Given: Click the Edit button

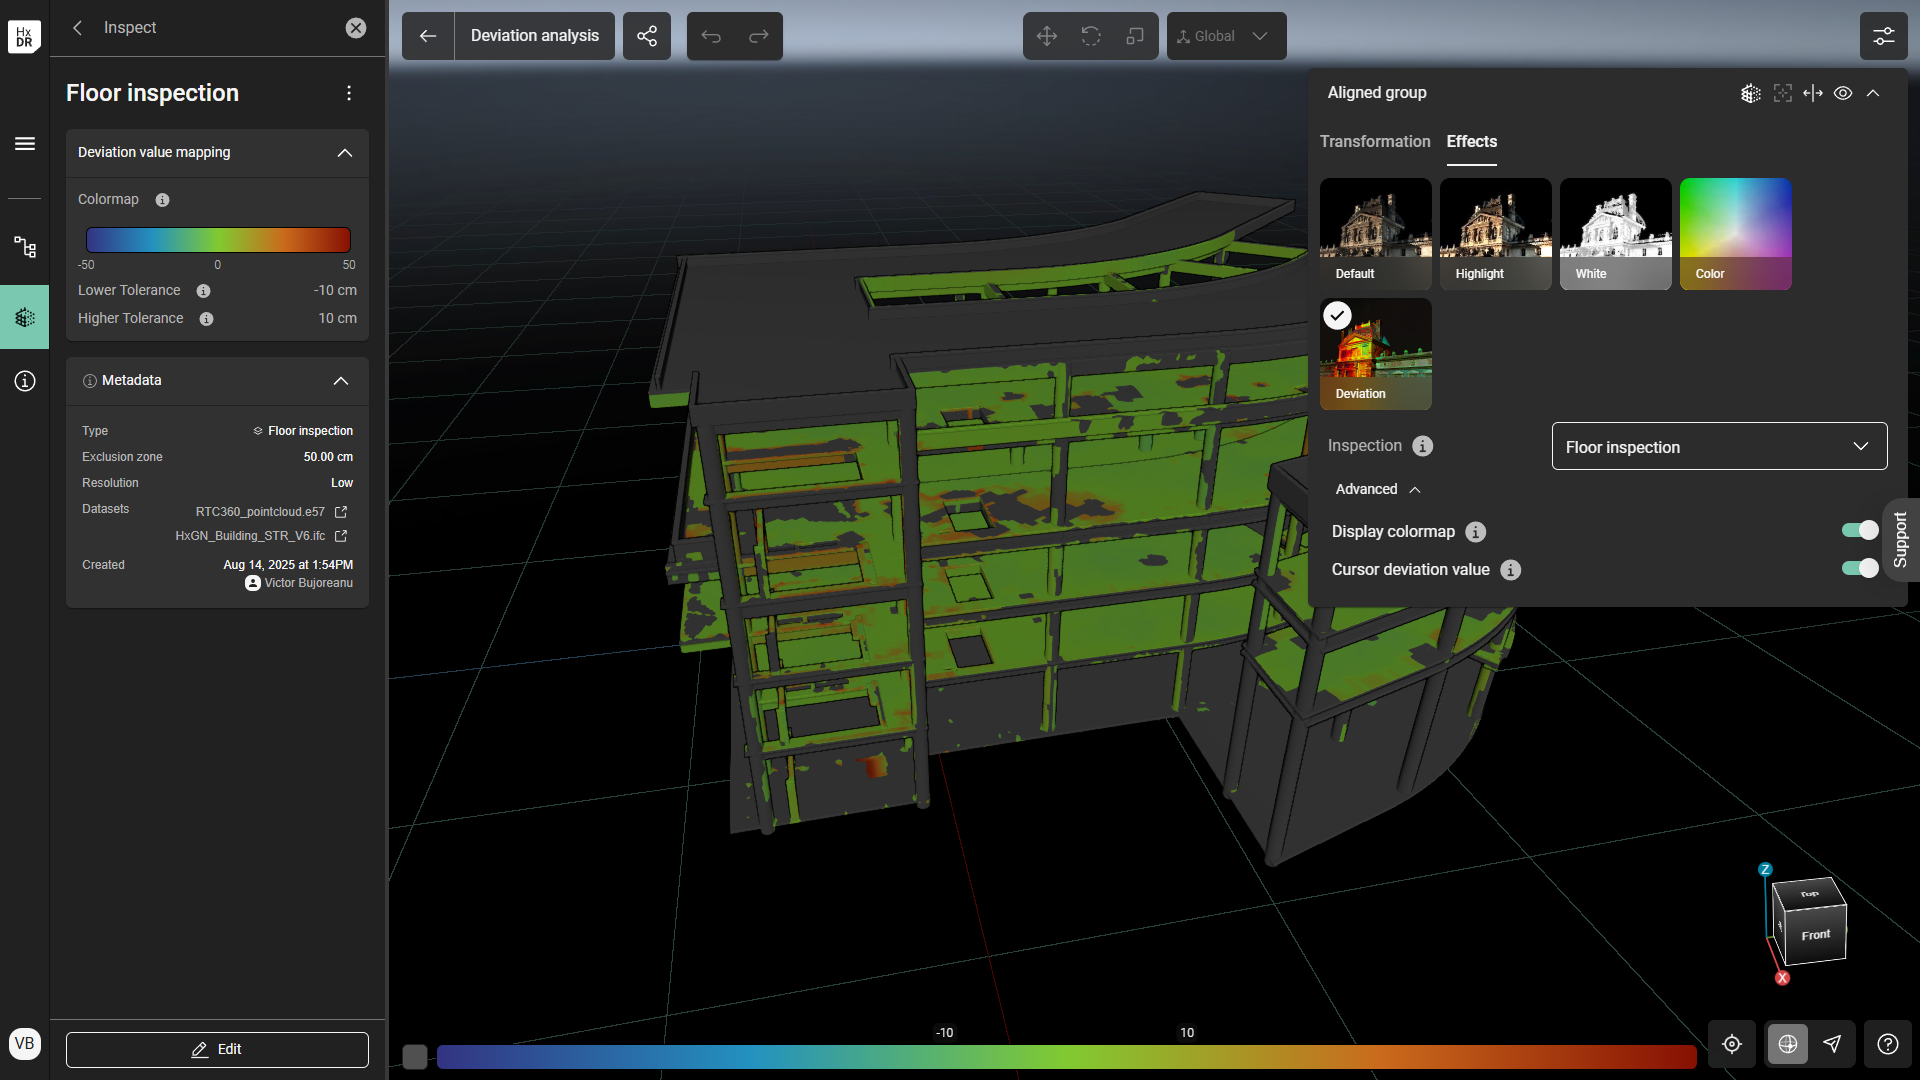Looking at the screenshot, I should click(x=217, y=1049).
